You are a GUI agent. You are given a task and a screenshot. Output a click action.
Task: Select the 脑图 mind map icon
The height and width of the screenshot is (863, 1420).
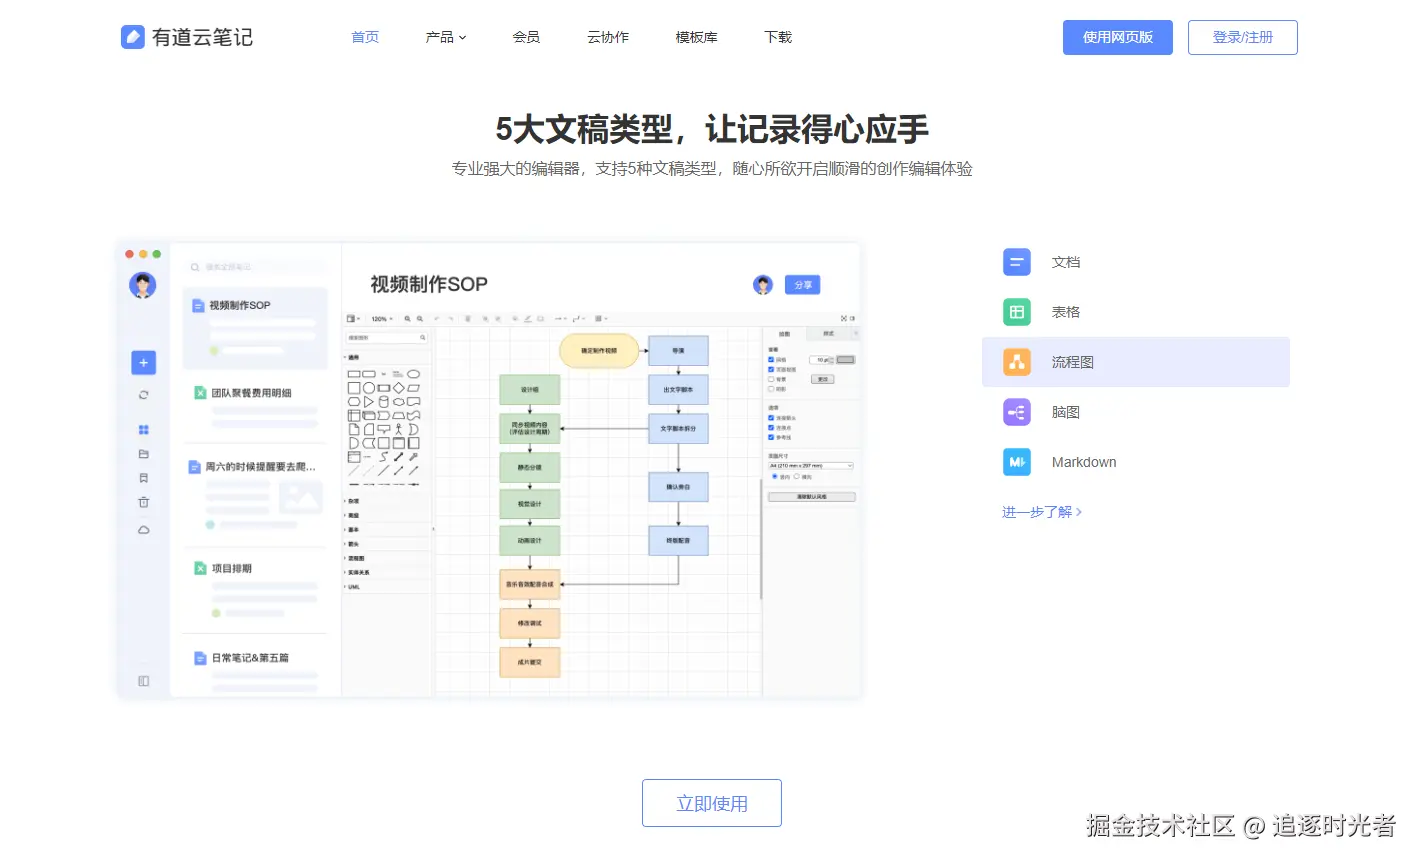coord(1016,412)
